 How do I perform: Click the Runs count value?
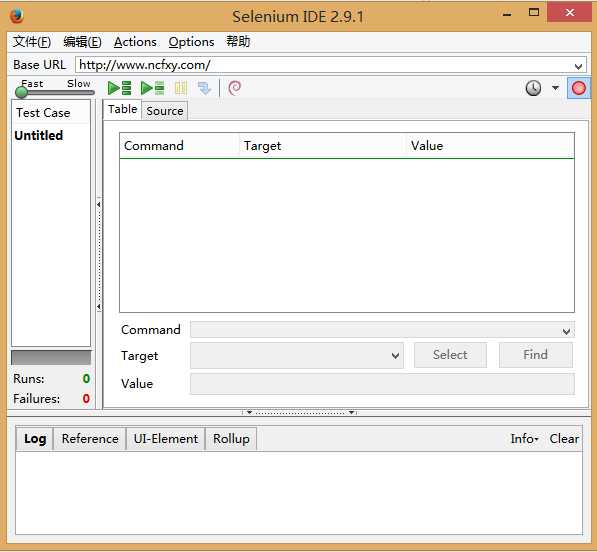[x=86, y=378]
